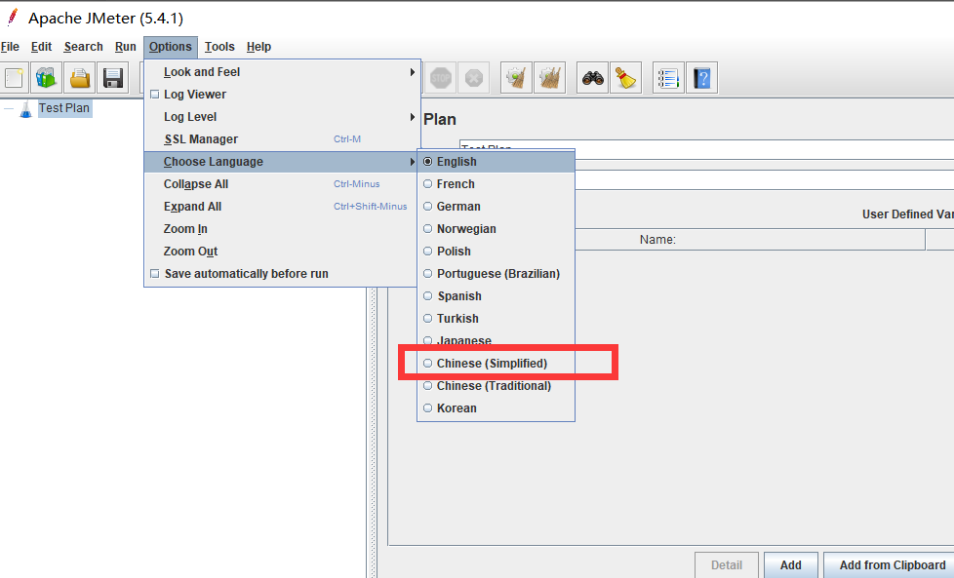Select English language radio button

tap(428, 162)
